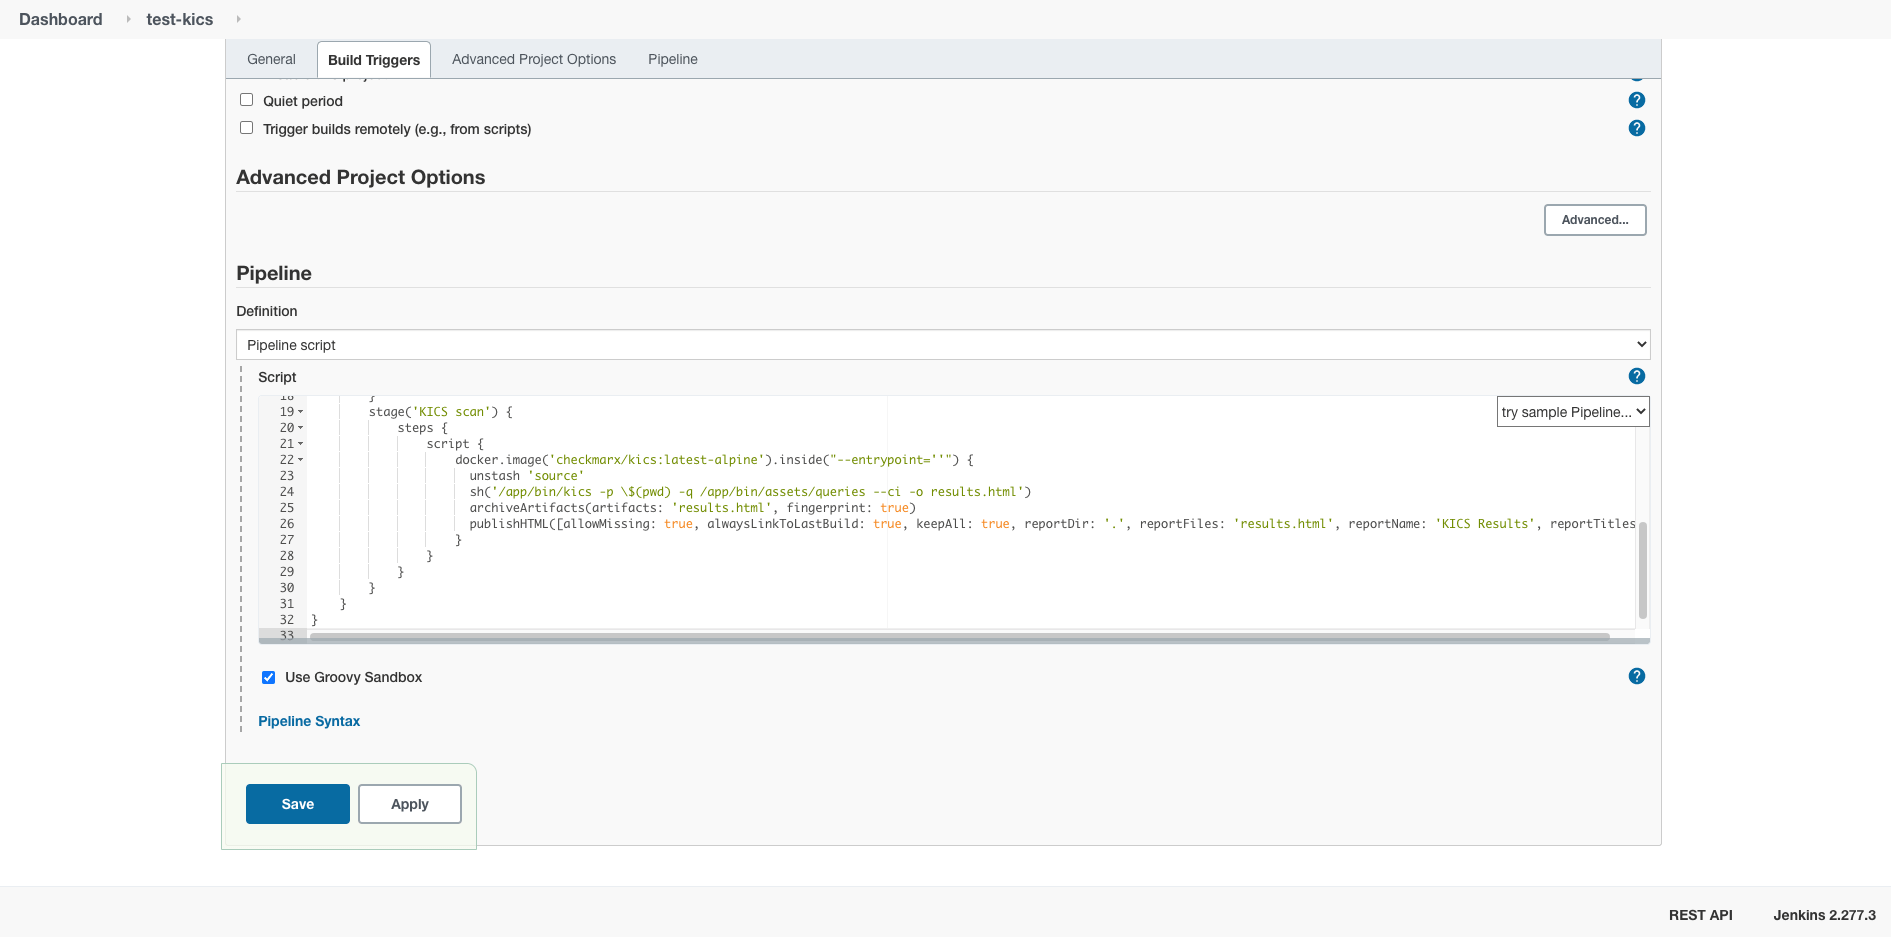The image size is (1891, 937).
Task: Open help for Use Groovy Sandbox
Action: (x=1637, y=676)
